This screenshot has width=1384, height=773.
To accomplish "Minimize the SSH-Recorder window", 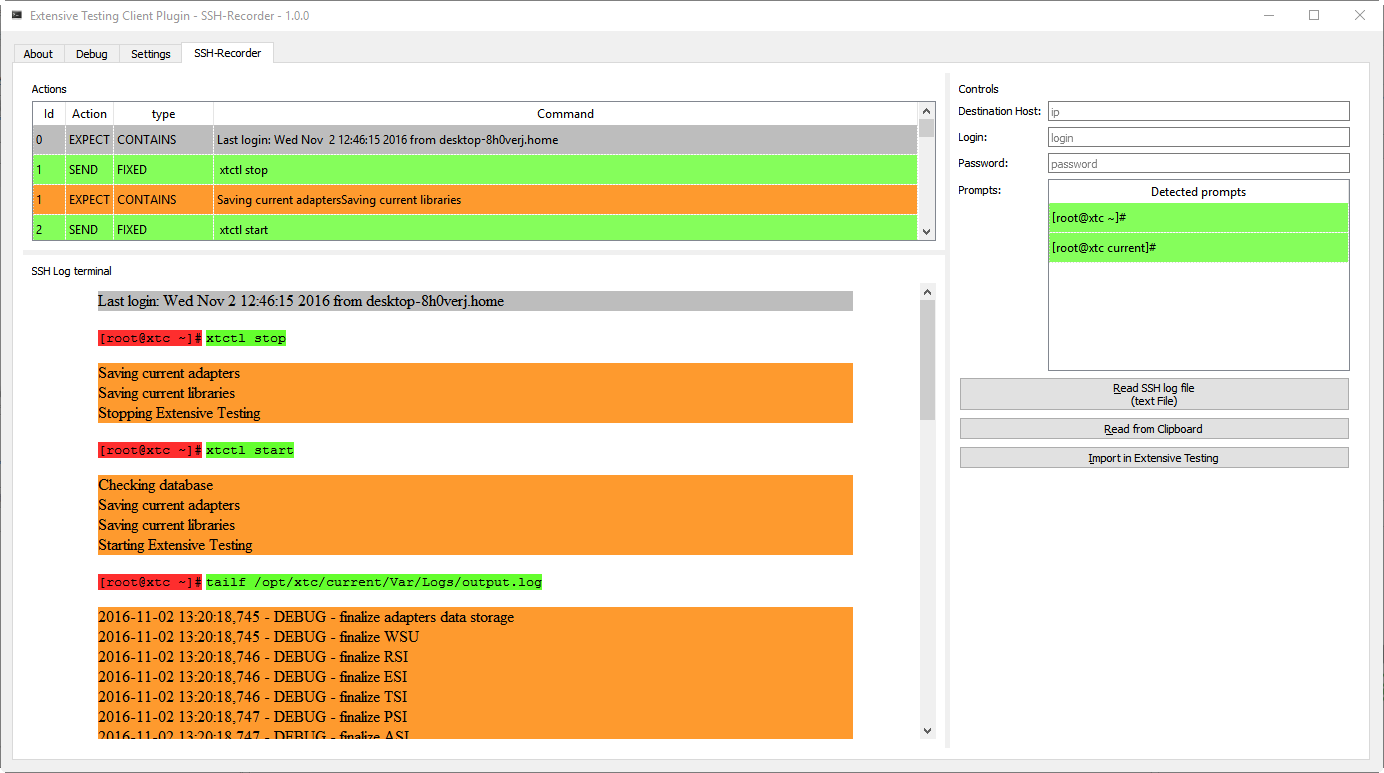I will [x=1268, y=15].
